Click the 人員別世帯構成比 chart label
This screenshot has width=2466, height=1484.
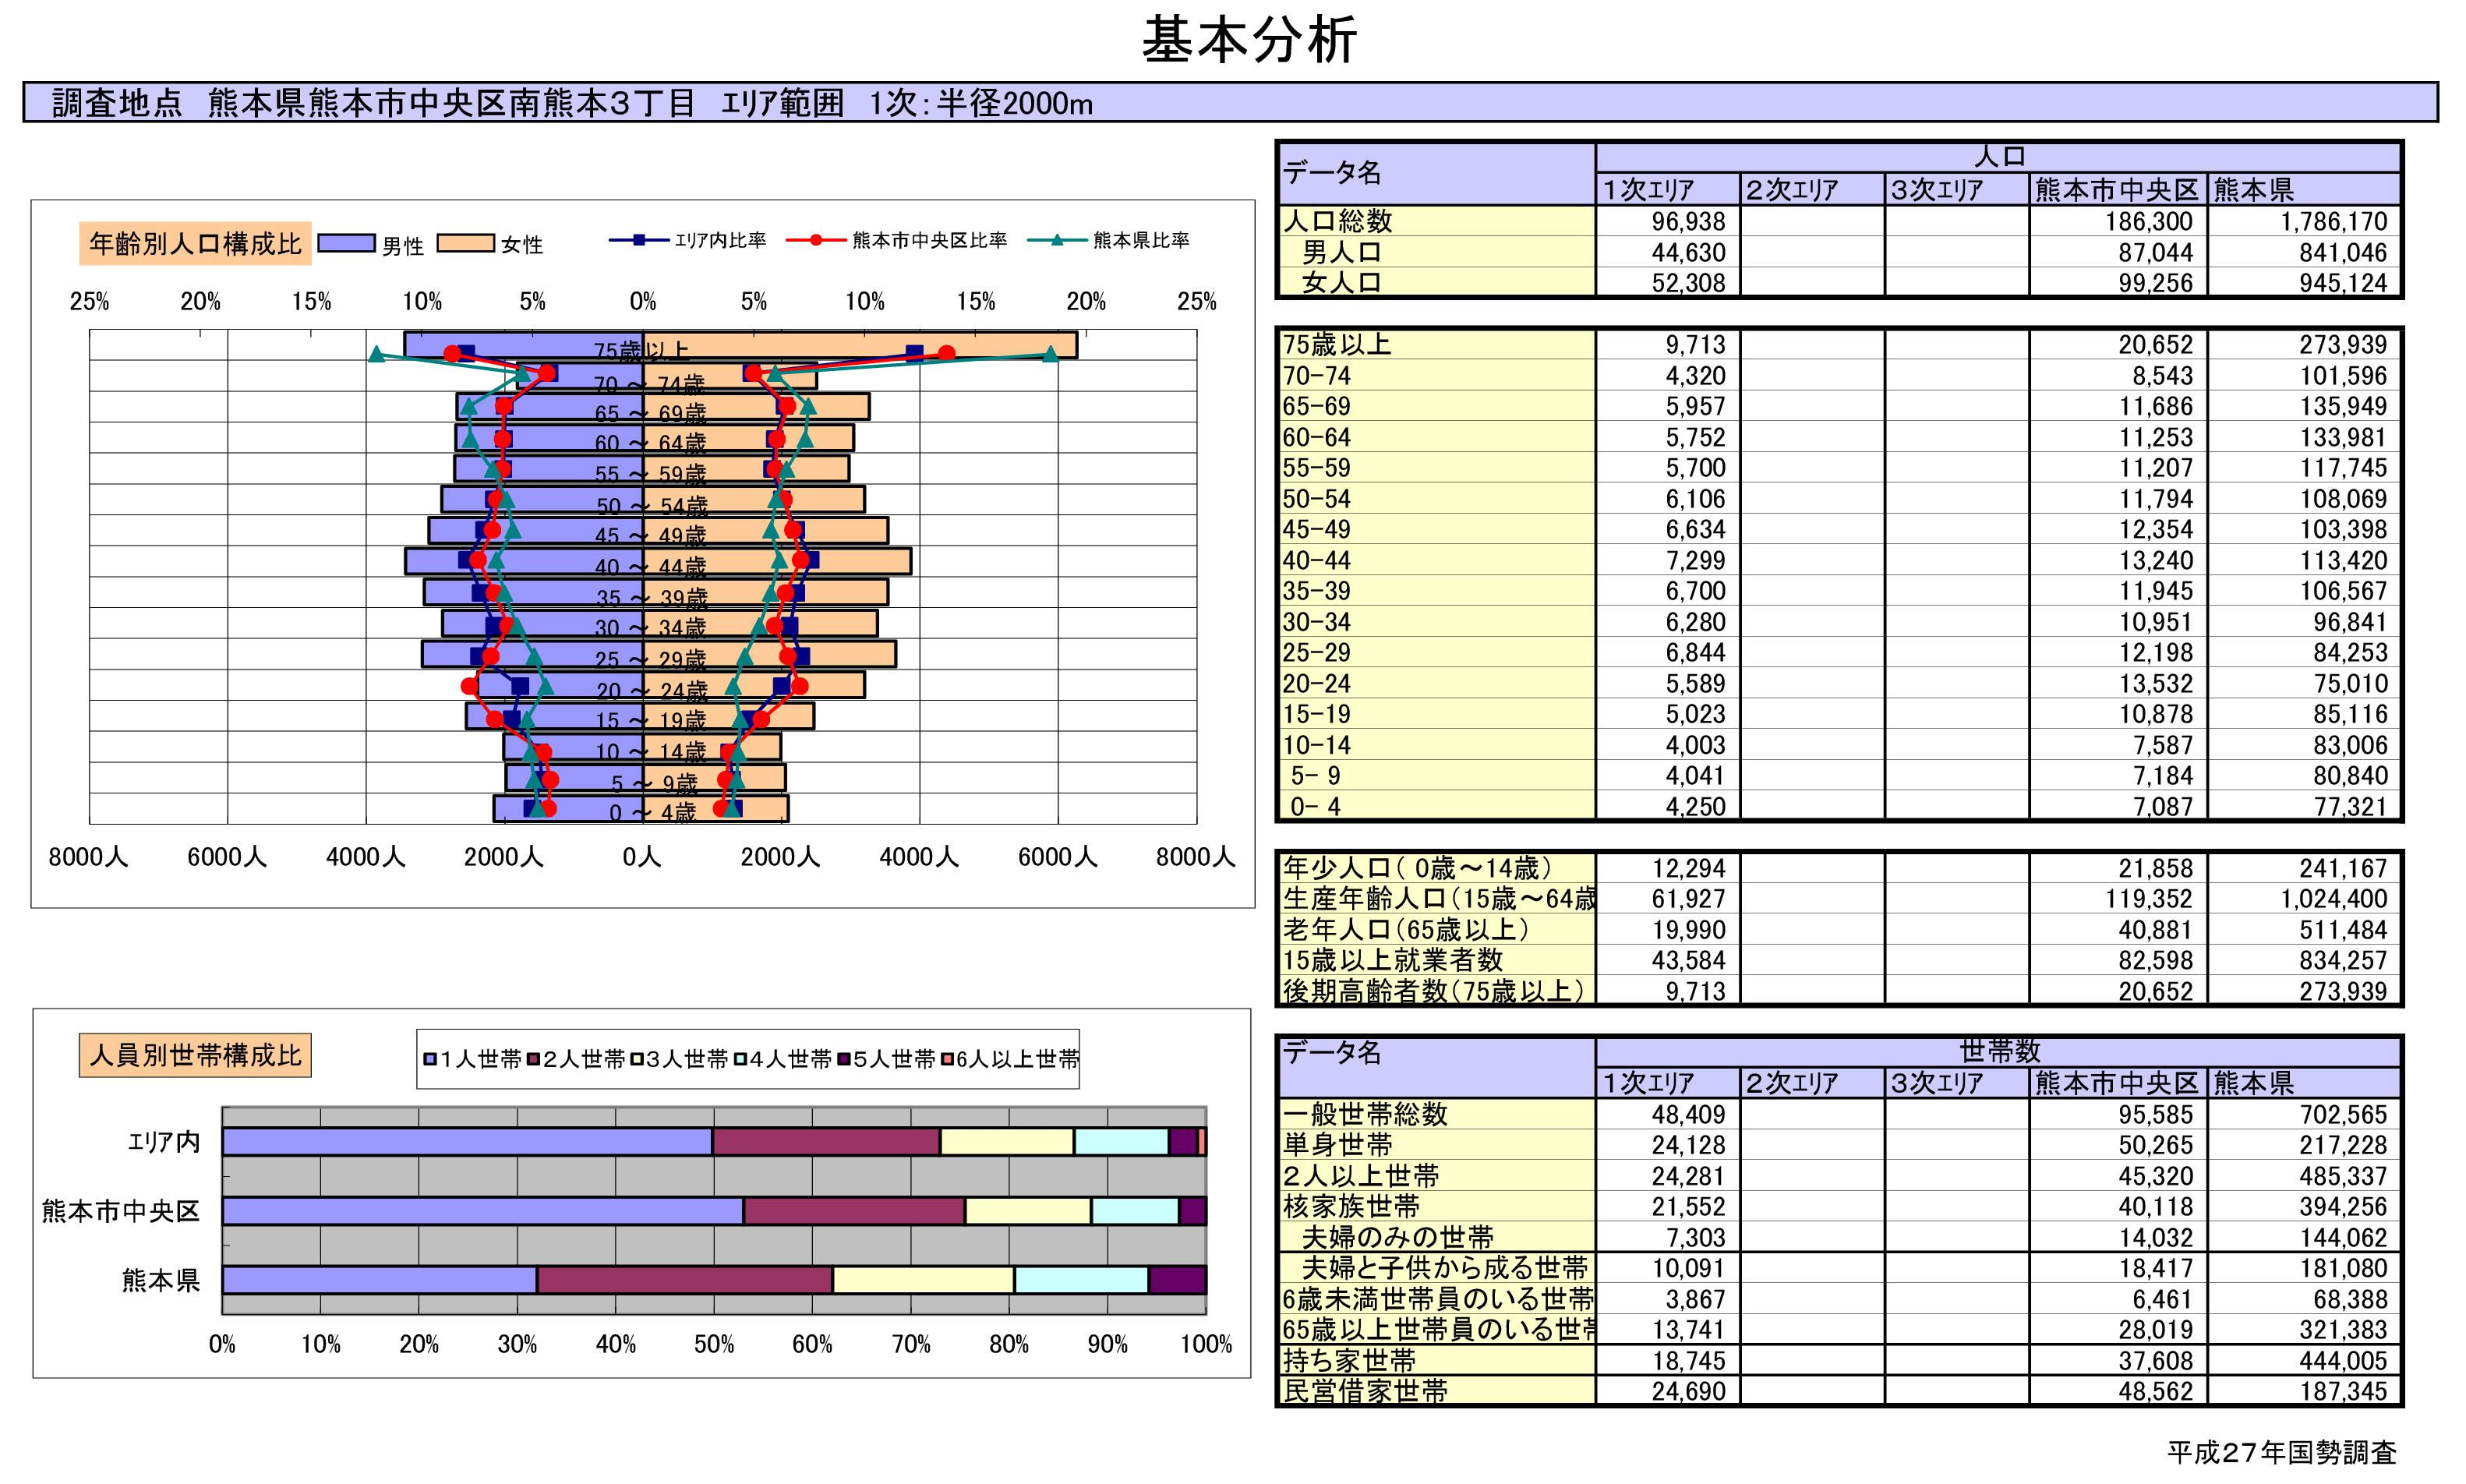click(x=195, y=1055)
